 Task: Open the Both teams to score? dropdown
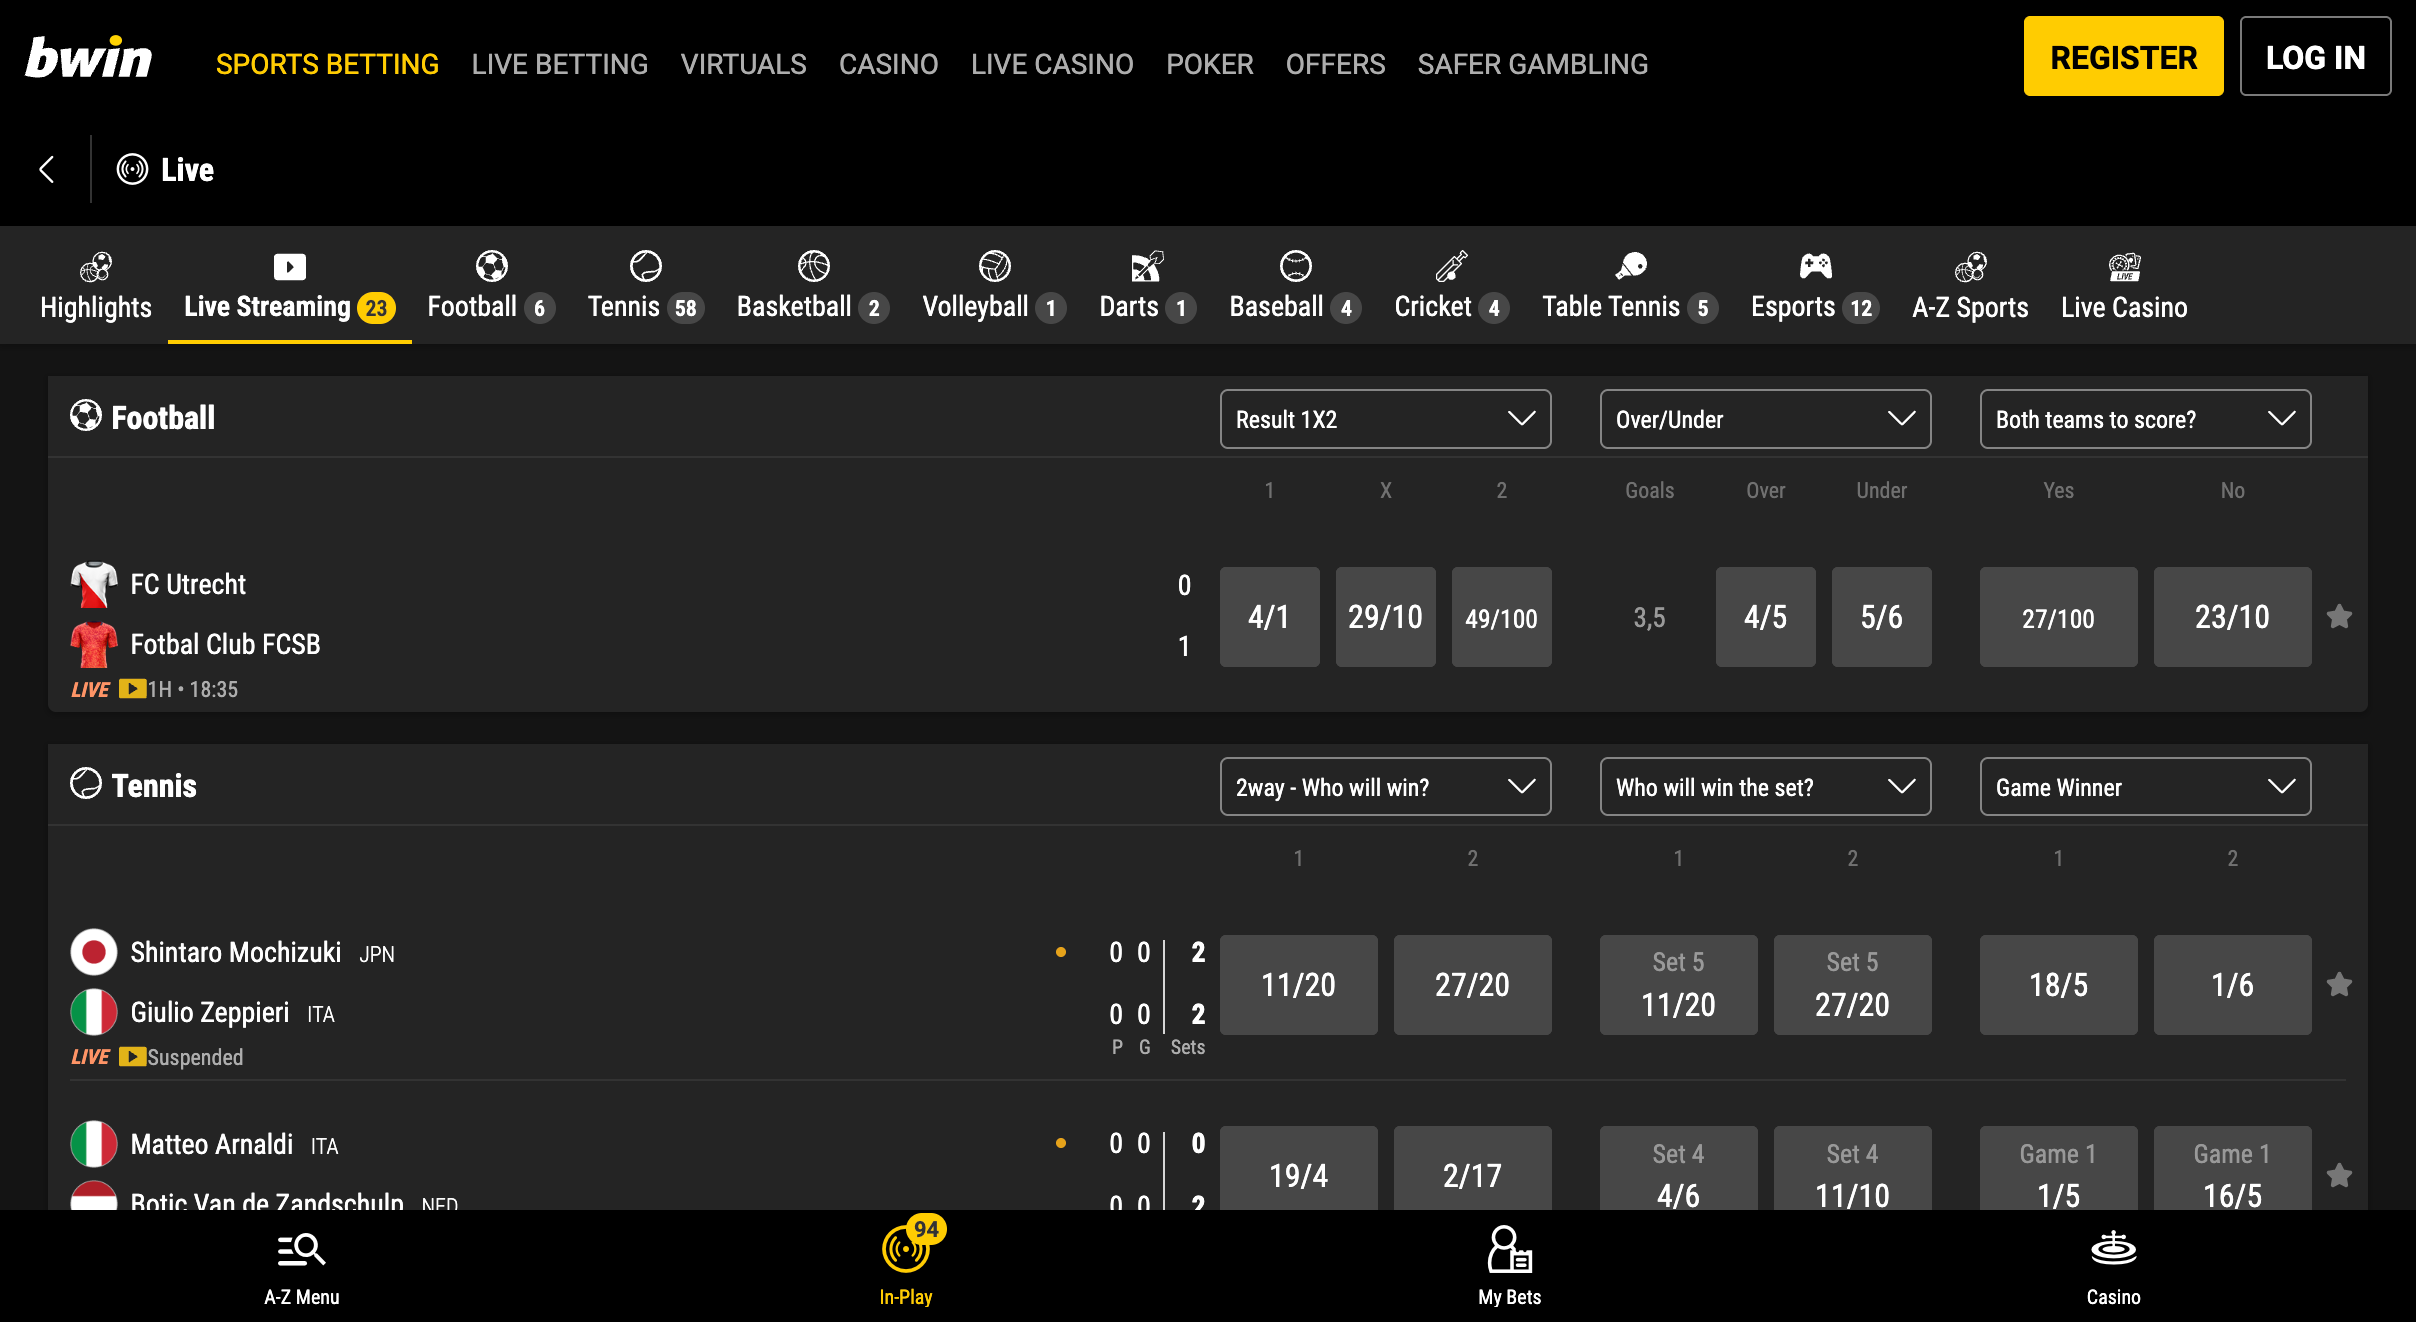(2145, 419)
